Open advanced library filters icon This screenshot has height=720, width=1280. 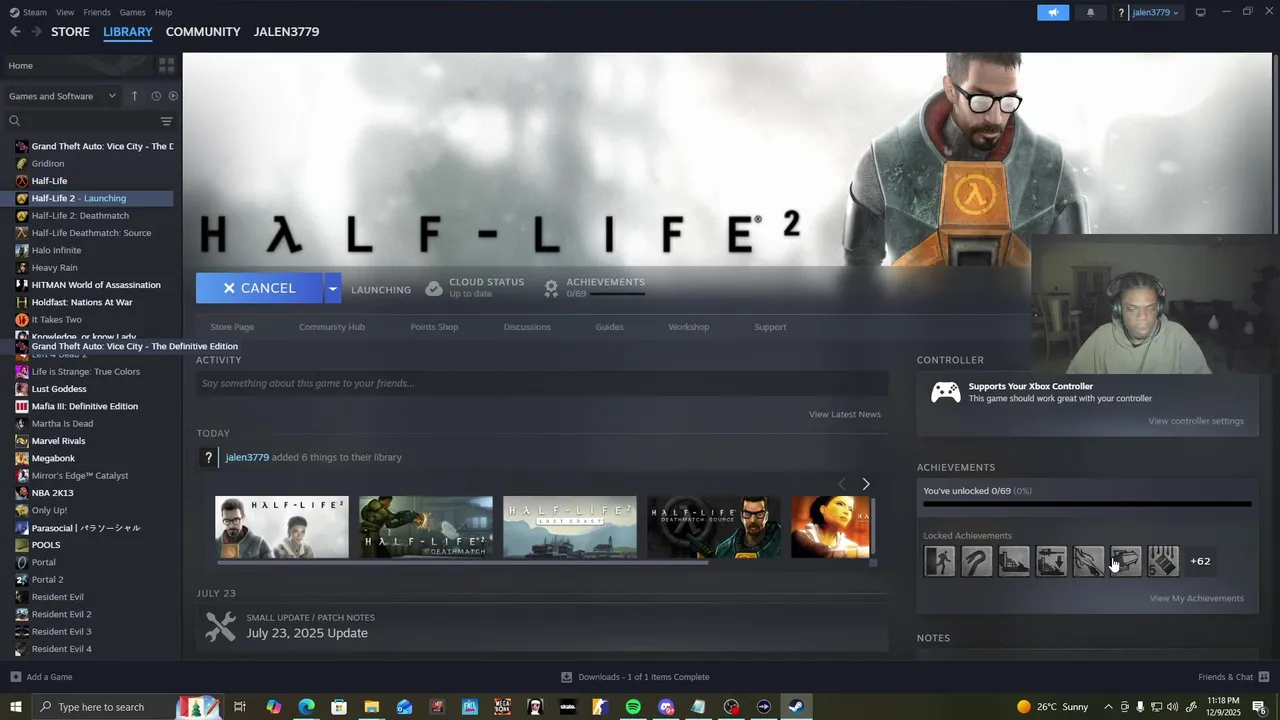[x=166, y=121]
